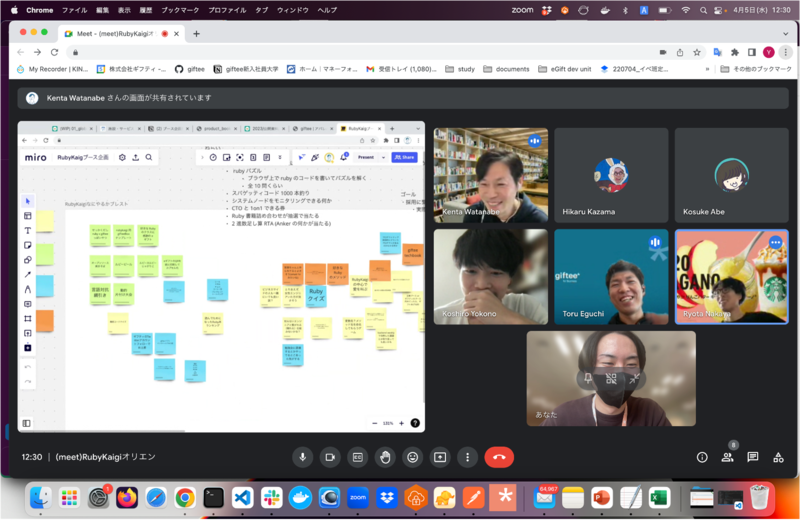
Task: Minimize your self-view tile
Action: tap(634, 378)
